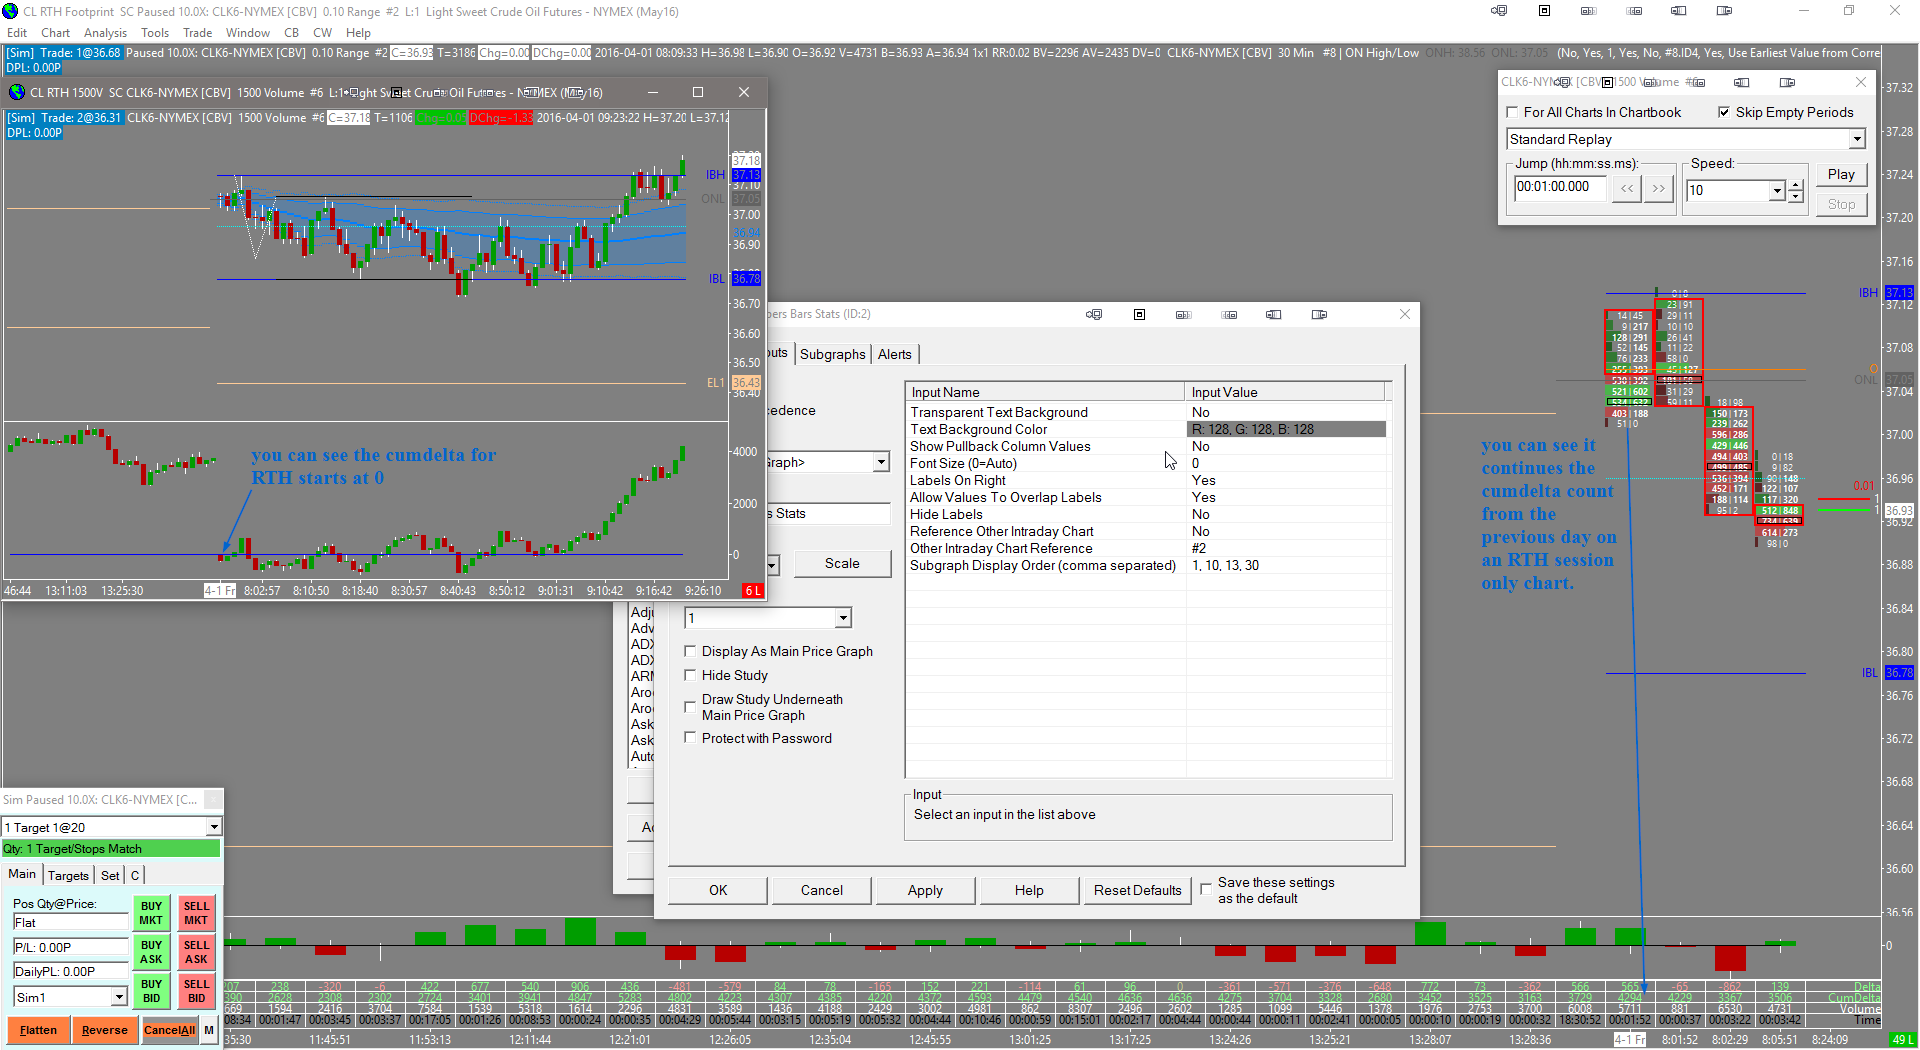Open the Standard Replay mode dropdown
Viewport: 1920px width, 1050px height.
1857,140
